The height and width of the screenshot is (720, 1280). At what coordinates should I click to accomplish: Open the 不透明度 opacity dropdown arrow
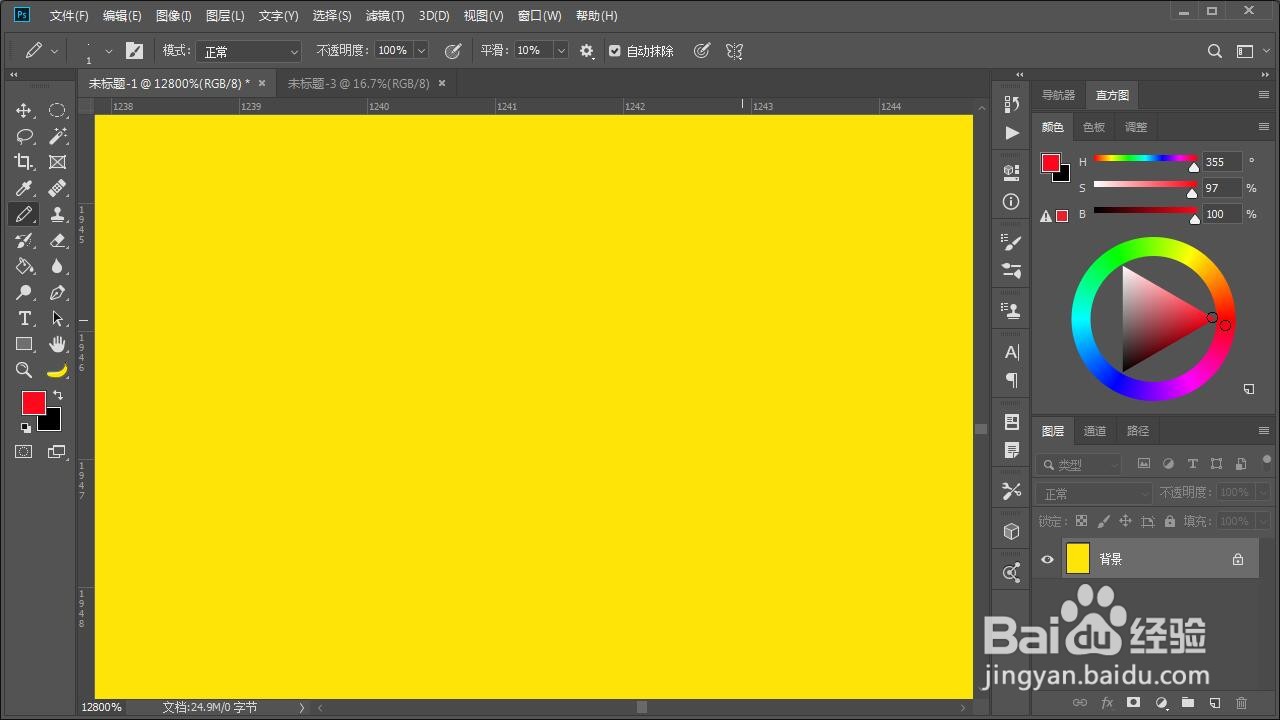(421, 51)
